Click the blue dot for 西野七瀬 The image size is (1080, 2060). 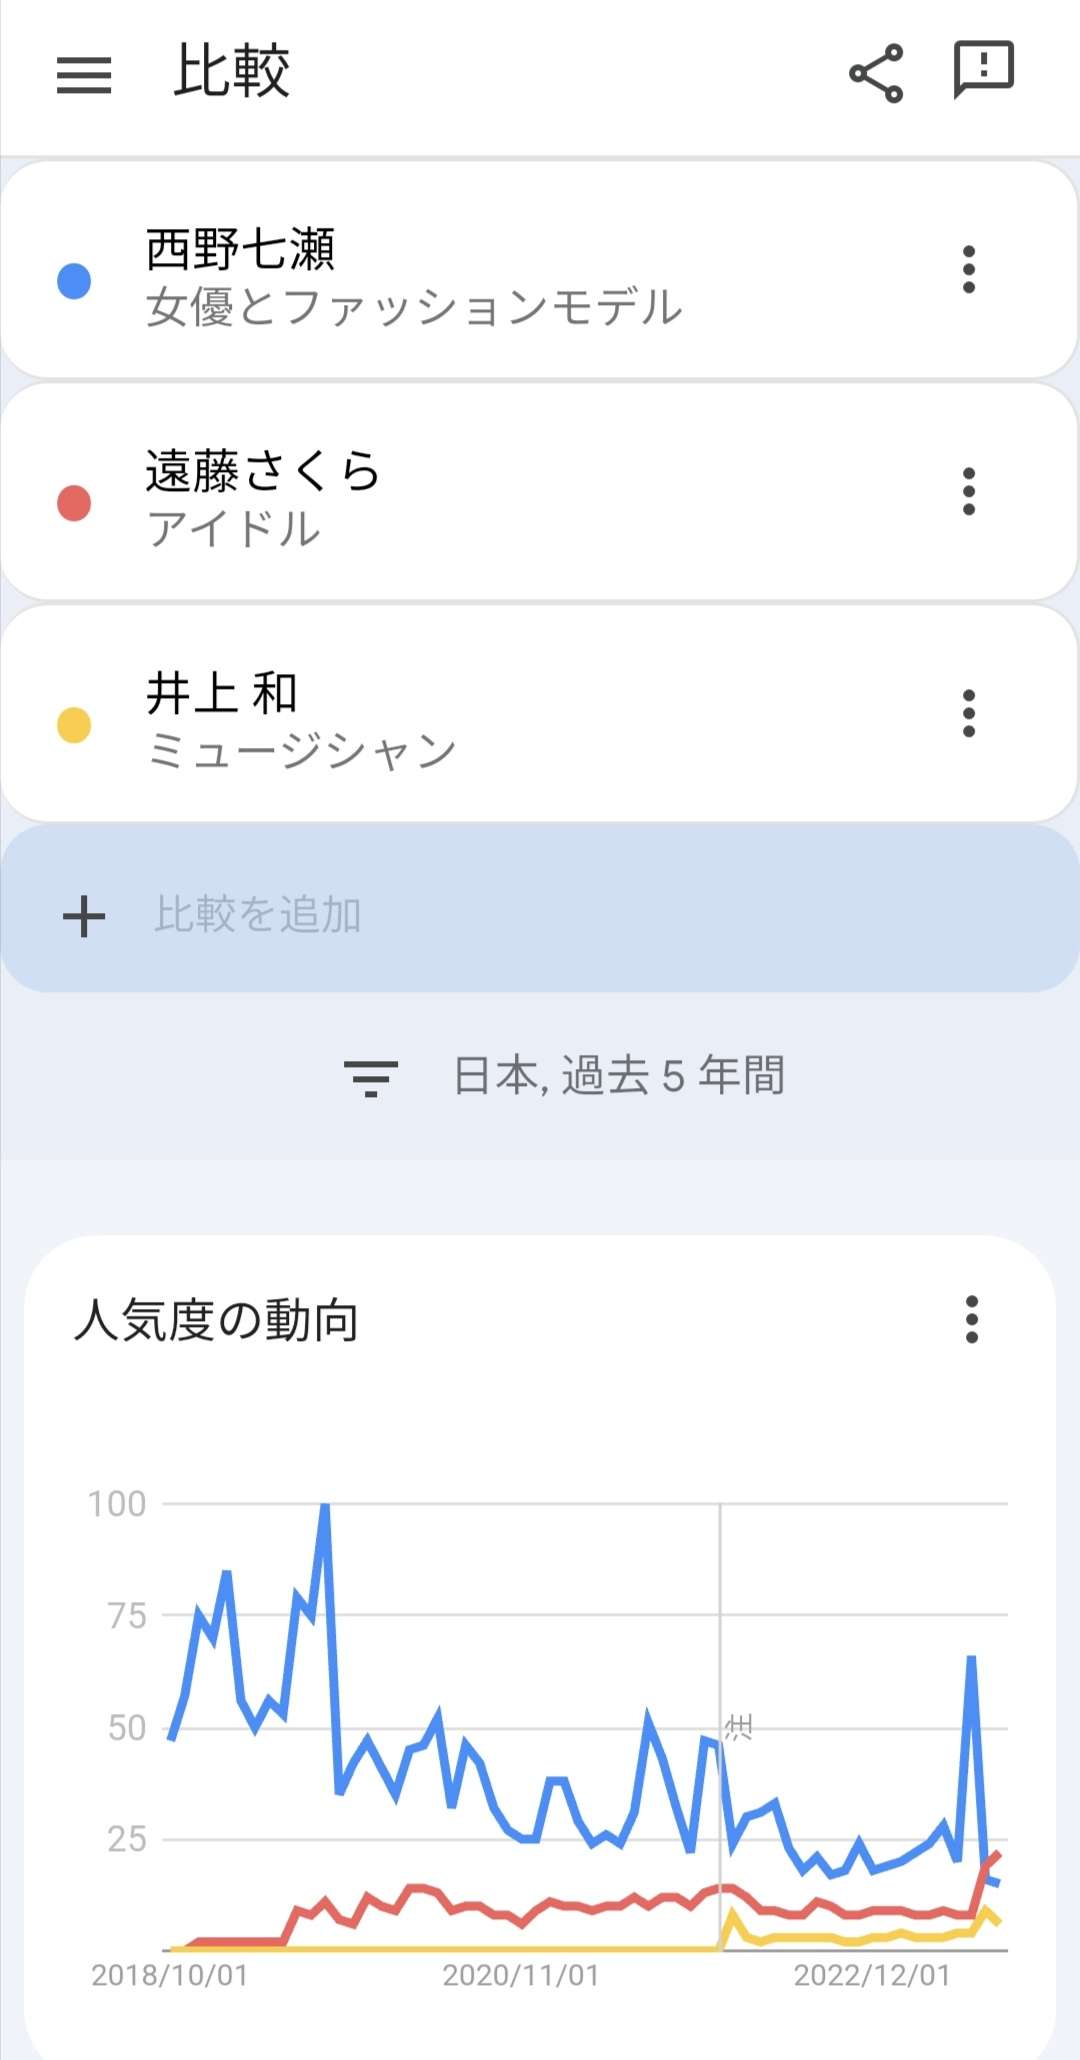coord(74,281)
